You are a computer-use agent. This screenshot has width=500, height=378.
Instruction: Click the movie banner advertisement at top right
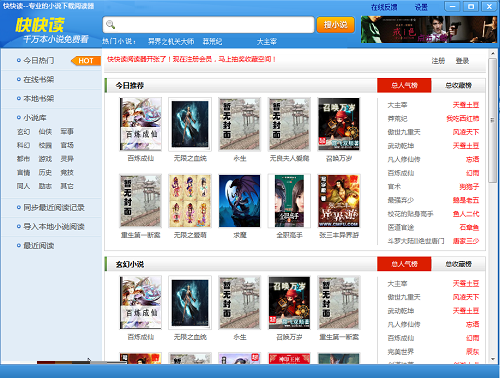[429, 29]
